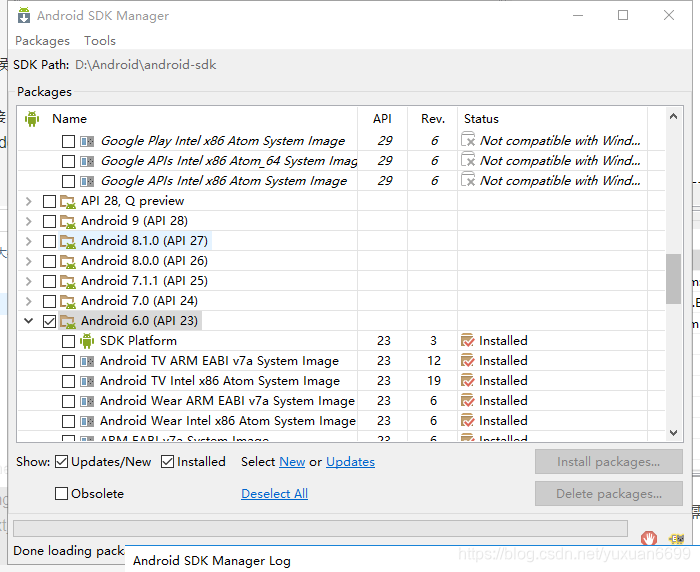Screen dimensions: 700x572
Task: Click the green Android icon for SDK Platform
Action: (x=87, y=341)
